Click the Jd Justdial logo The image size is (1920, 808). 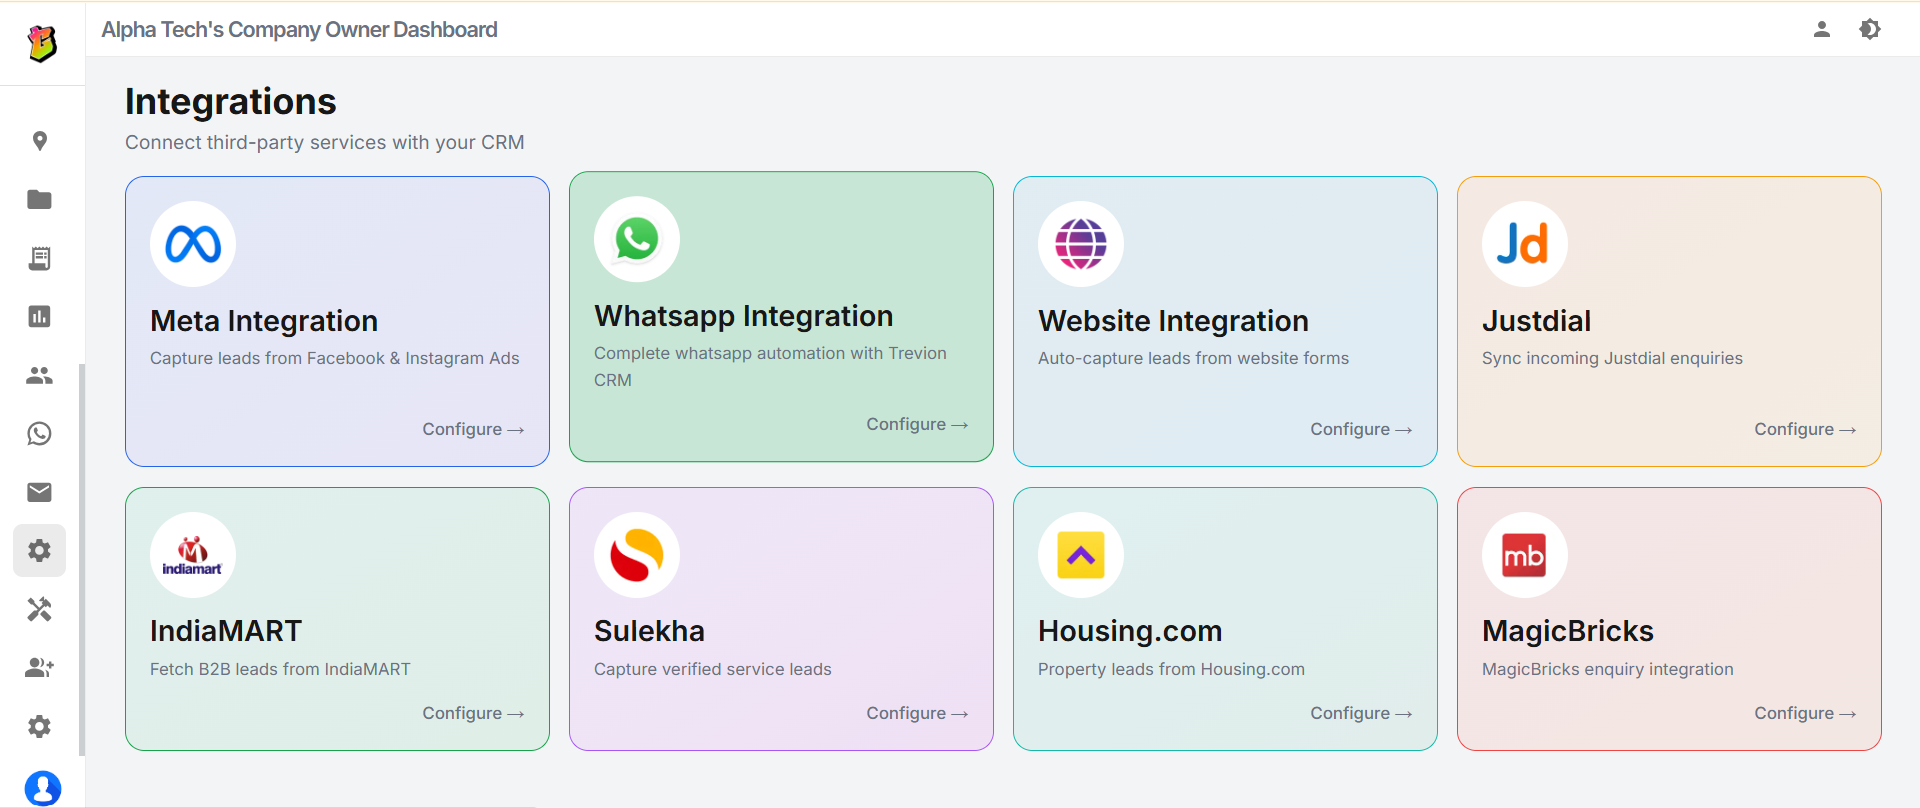(1525, 244)
